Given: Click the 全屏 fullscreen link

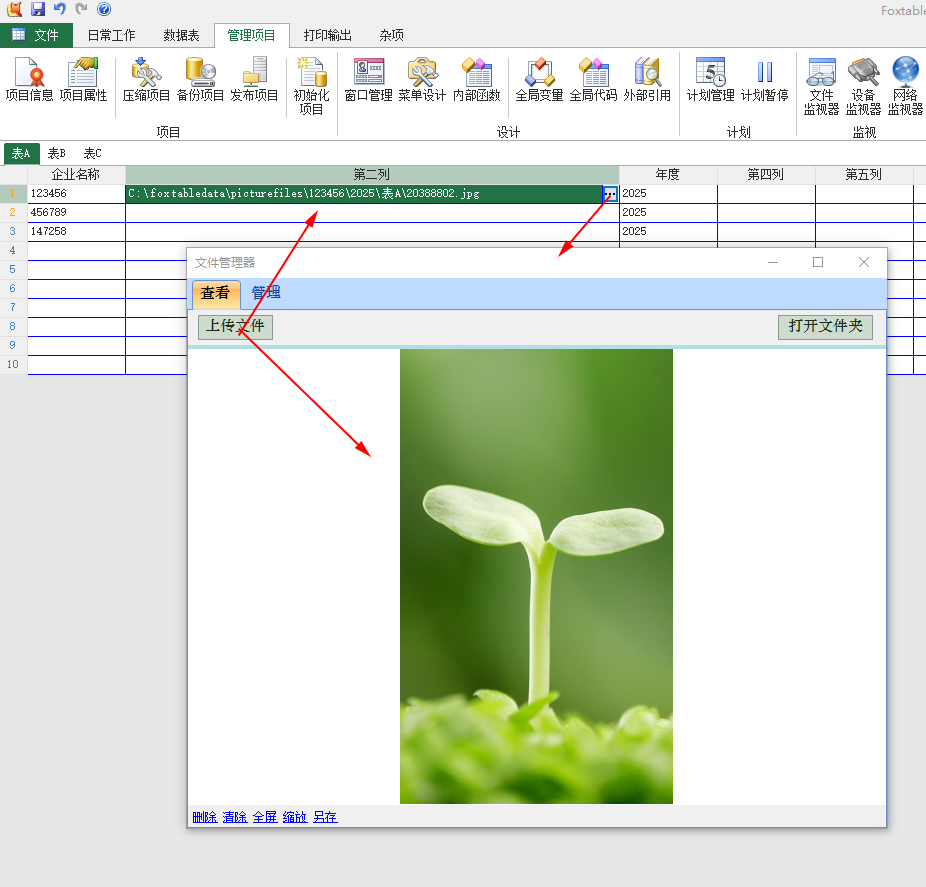Looking at the screenshot, I should point(265,817).
